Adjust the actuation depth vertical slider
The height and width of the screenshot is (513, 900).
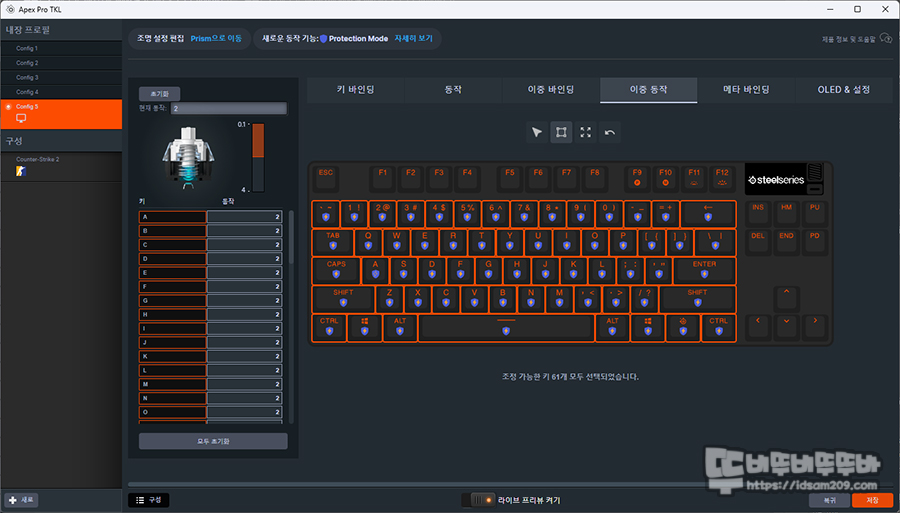258,157
